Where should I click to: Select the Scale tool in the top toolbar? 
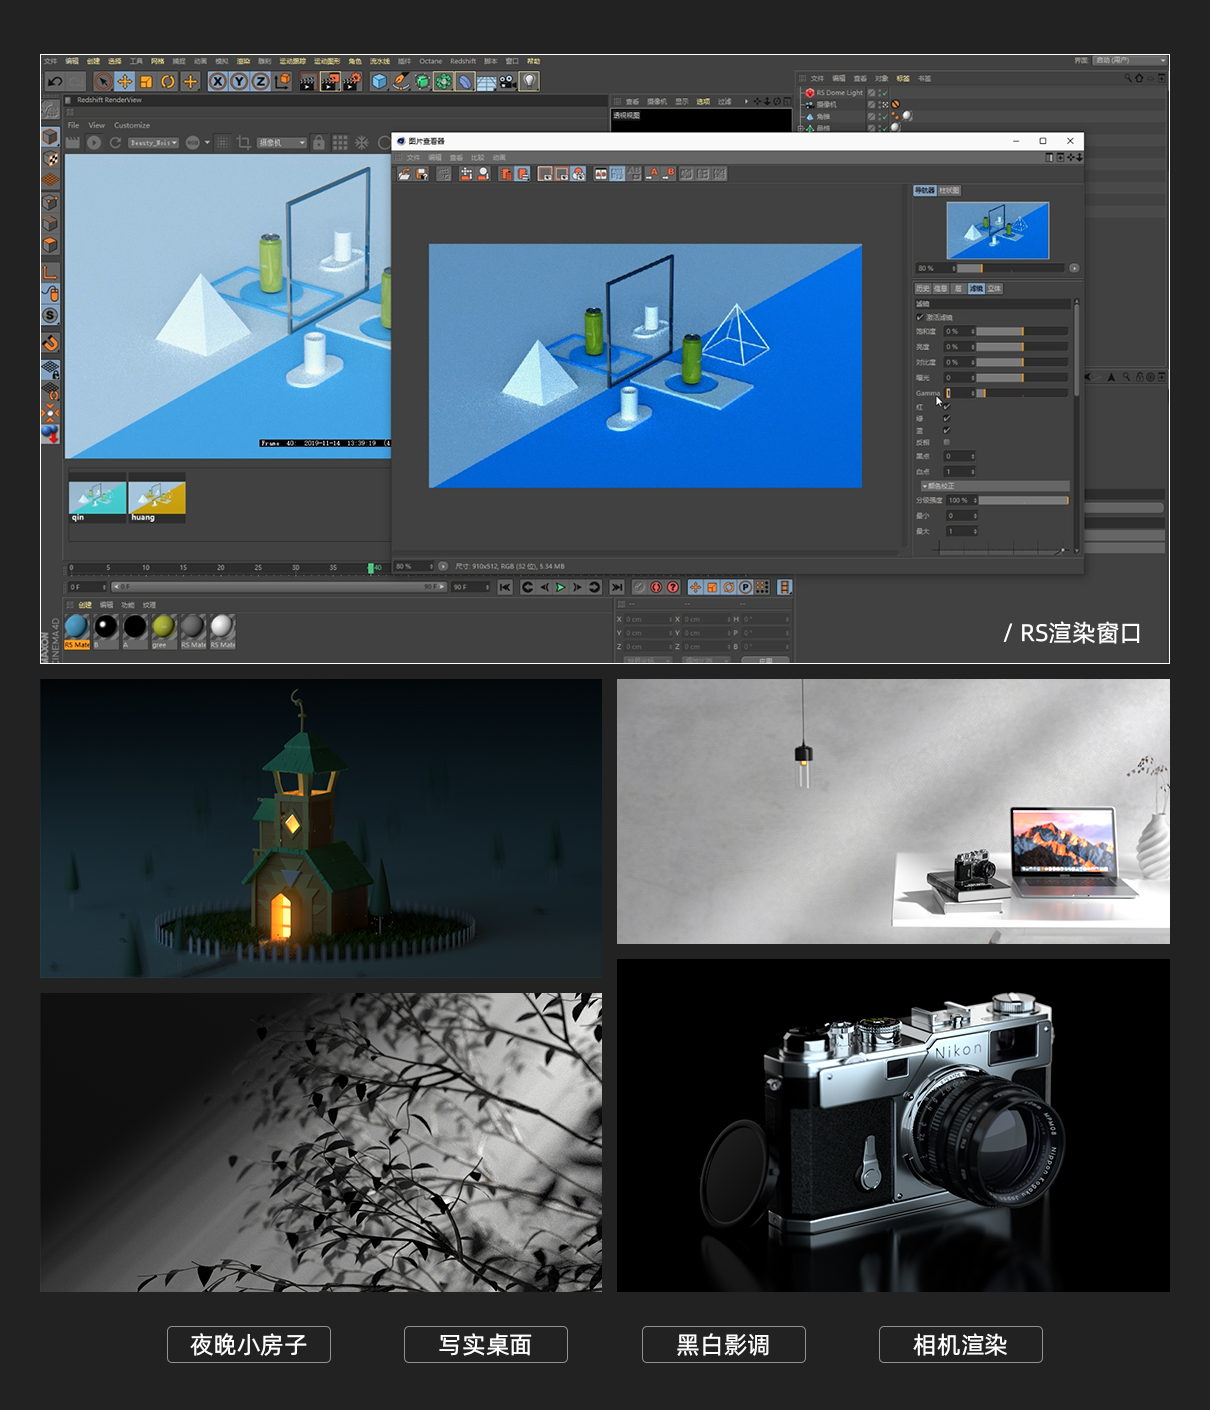coord(146,82)
